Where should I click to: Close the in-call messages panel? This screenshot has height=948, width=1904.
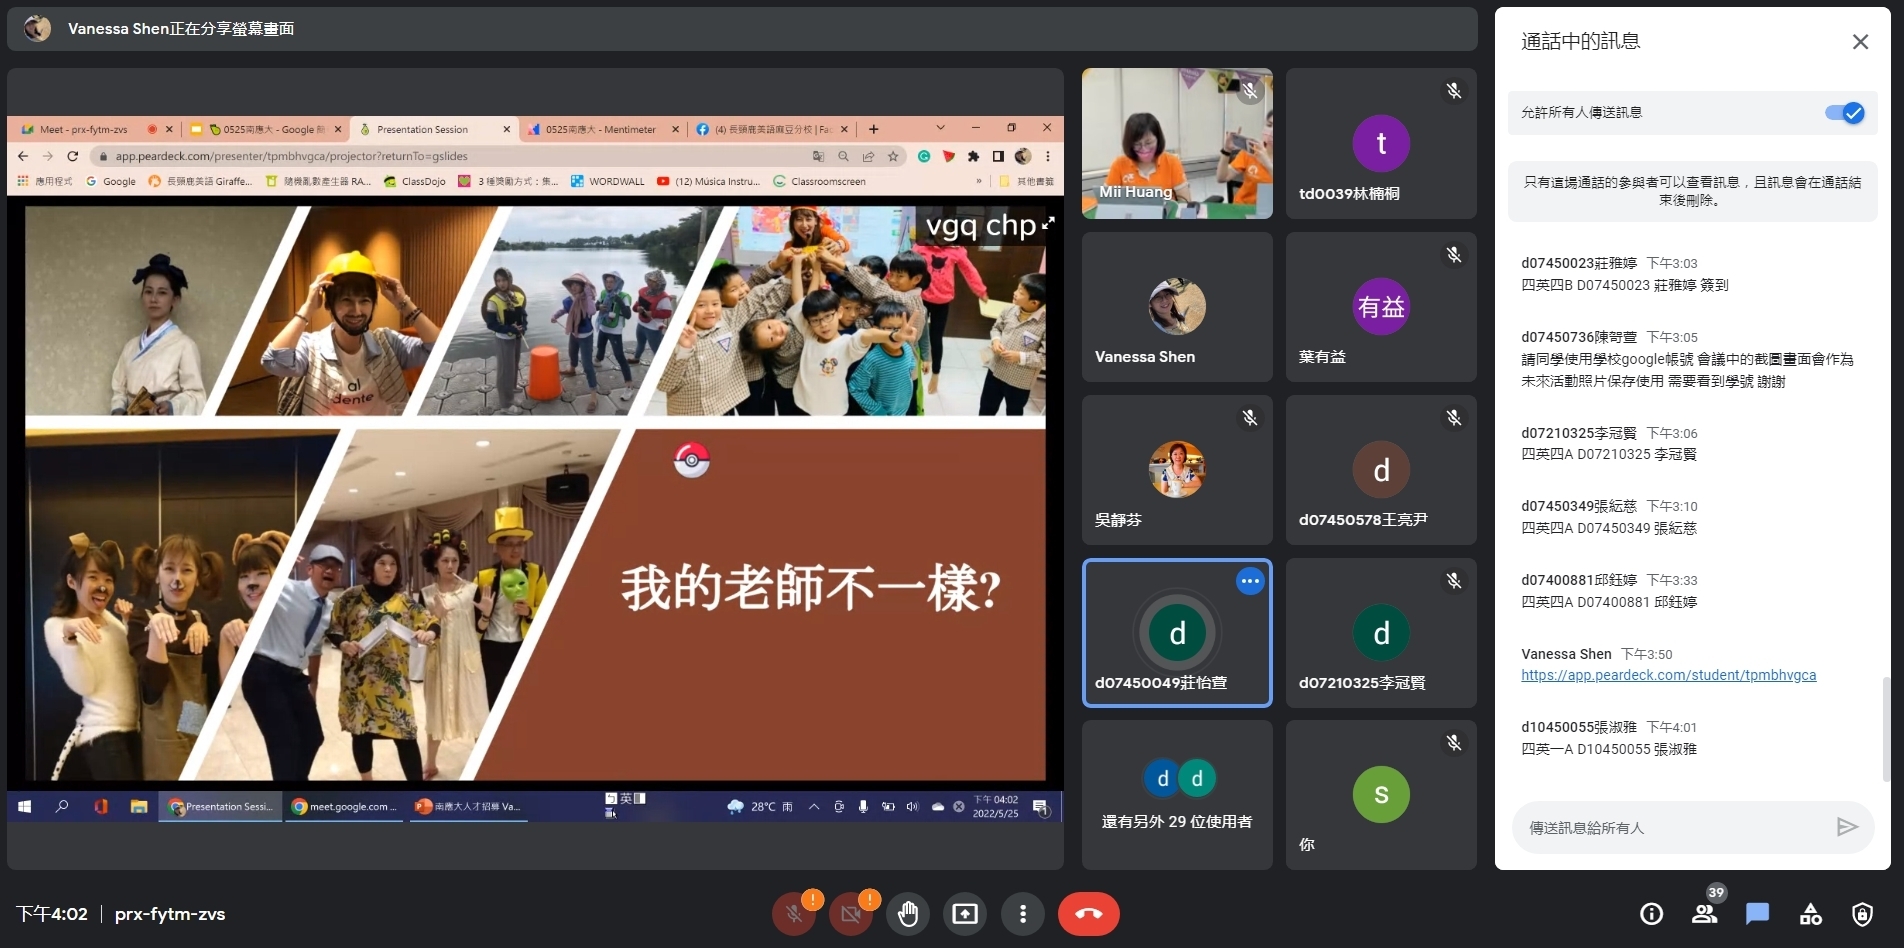click(x=1860, y=42)
